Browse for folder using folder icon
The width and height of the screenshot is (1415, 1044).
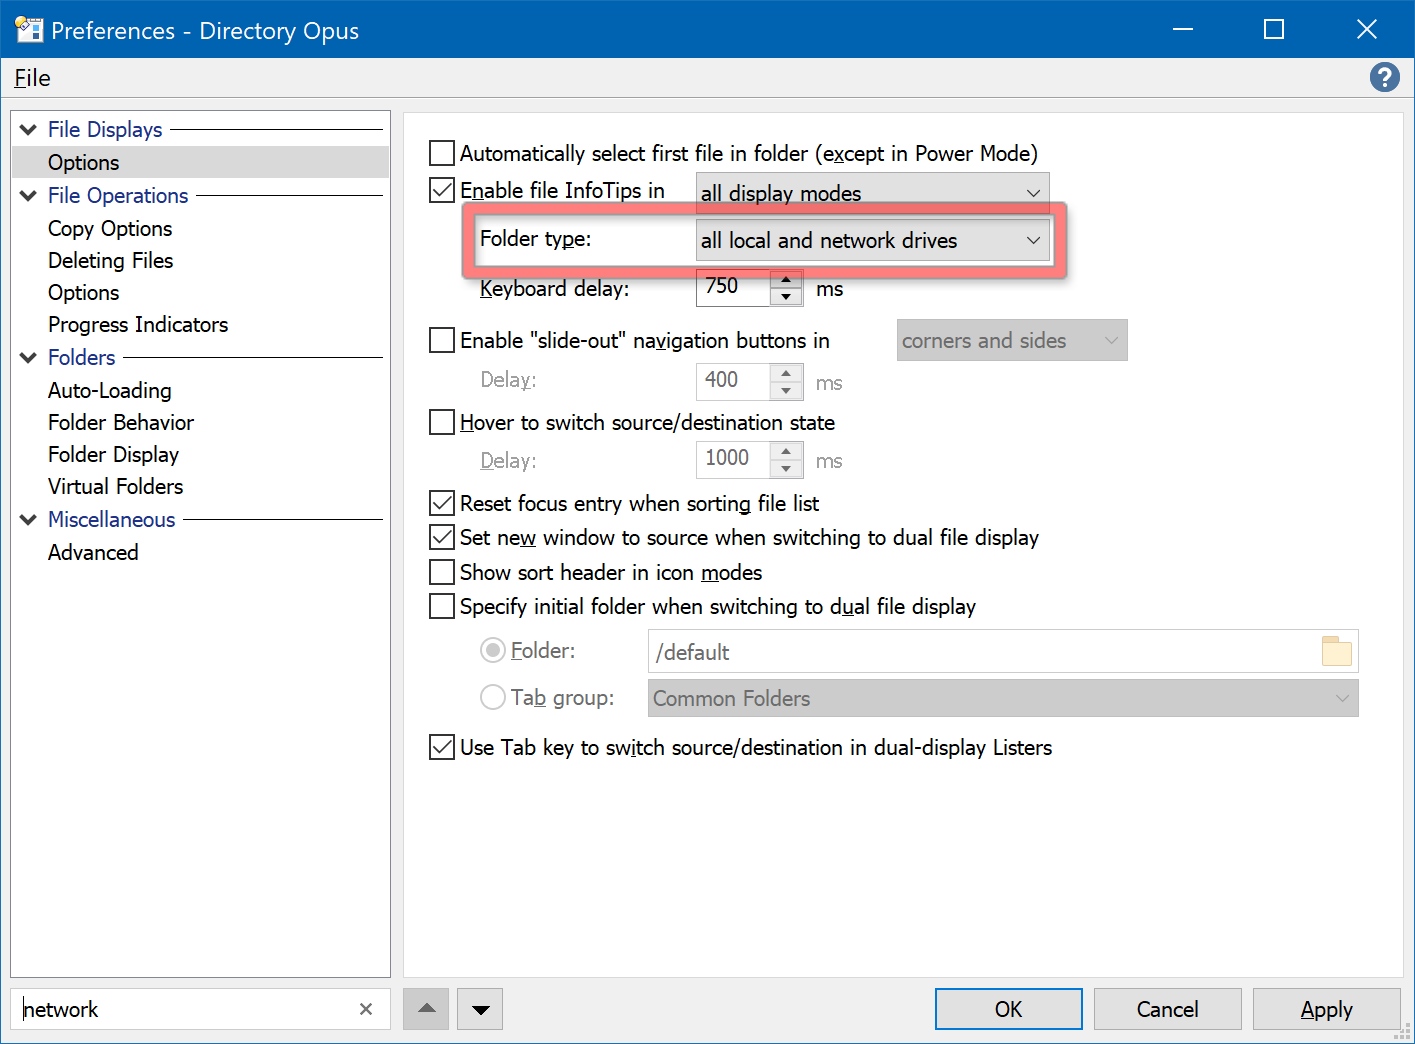(x=1336, y=651)
